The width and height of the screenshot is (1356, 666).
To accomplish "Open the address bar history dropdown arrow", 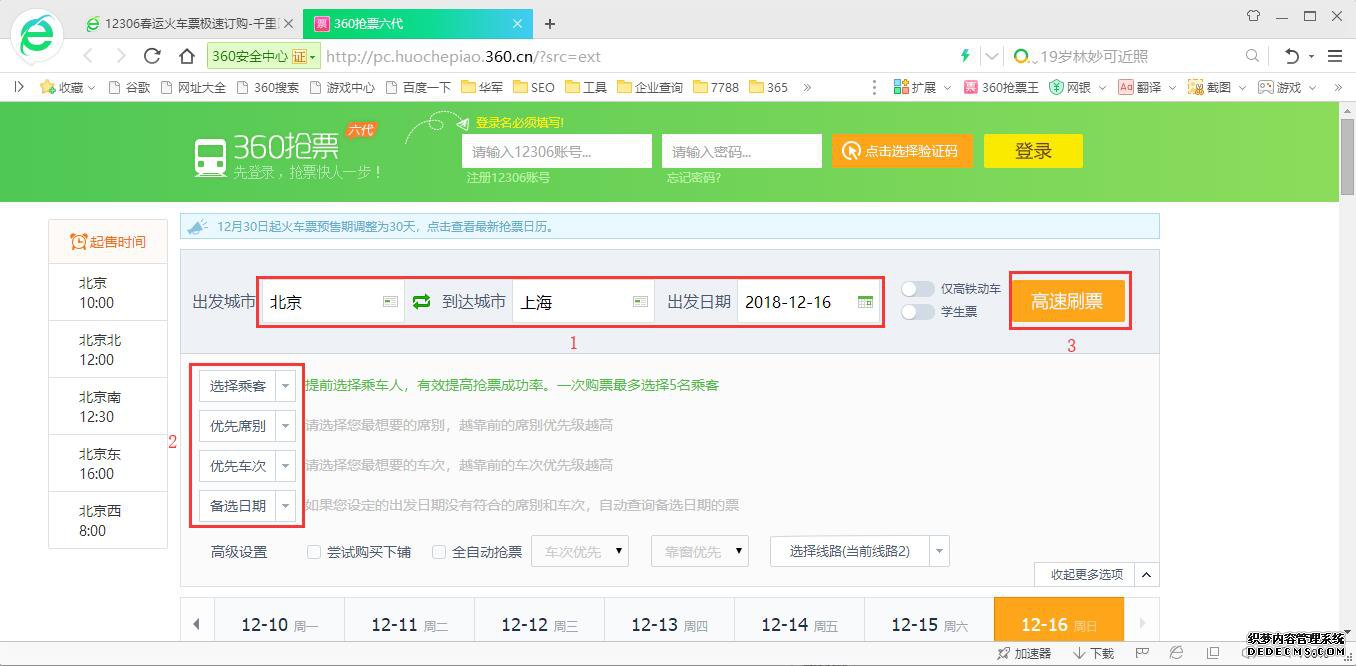I will click(x=992, y=56).
